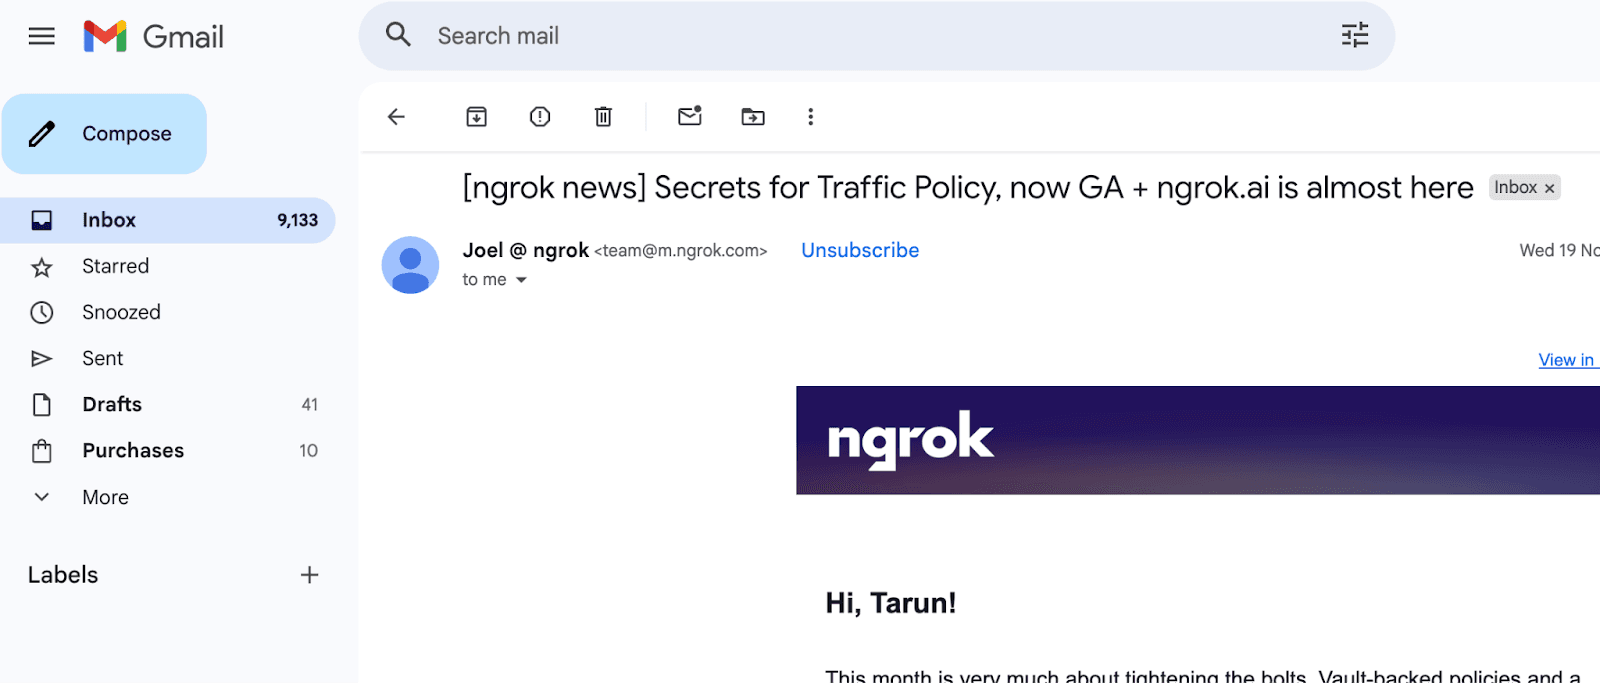
Task: Open the main menu hamburger icon
Action: [x=41, y=37]
